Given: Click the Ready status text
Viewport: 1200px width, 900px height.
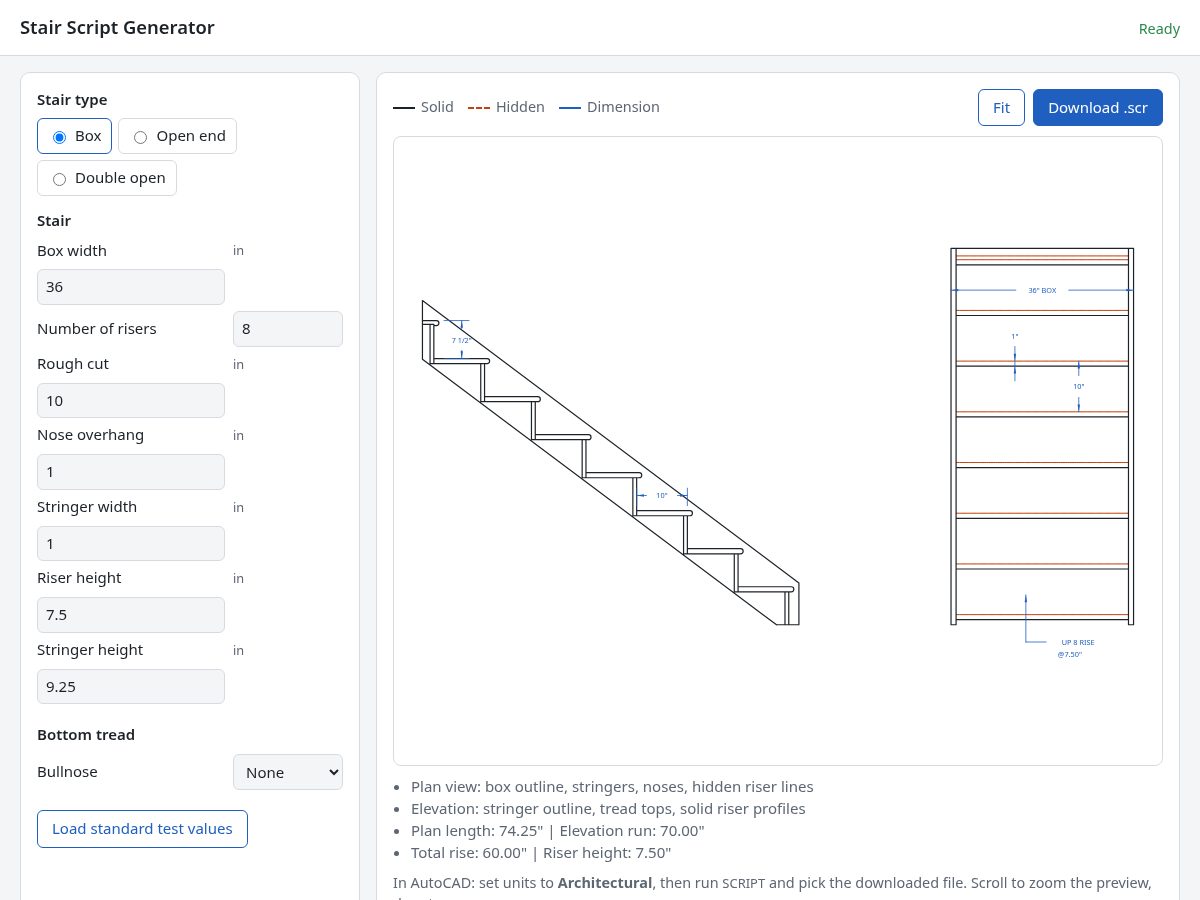Looking at the screenshot, I should coord(1159,29).
